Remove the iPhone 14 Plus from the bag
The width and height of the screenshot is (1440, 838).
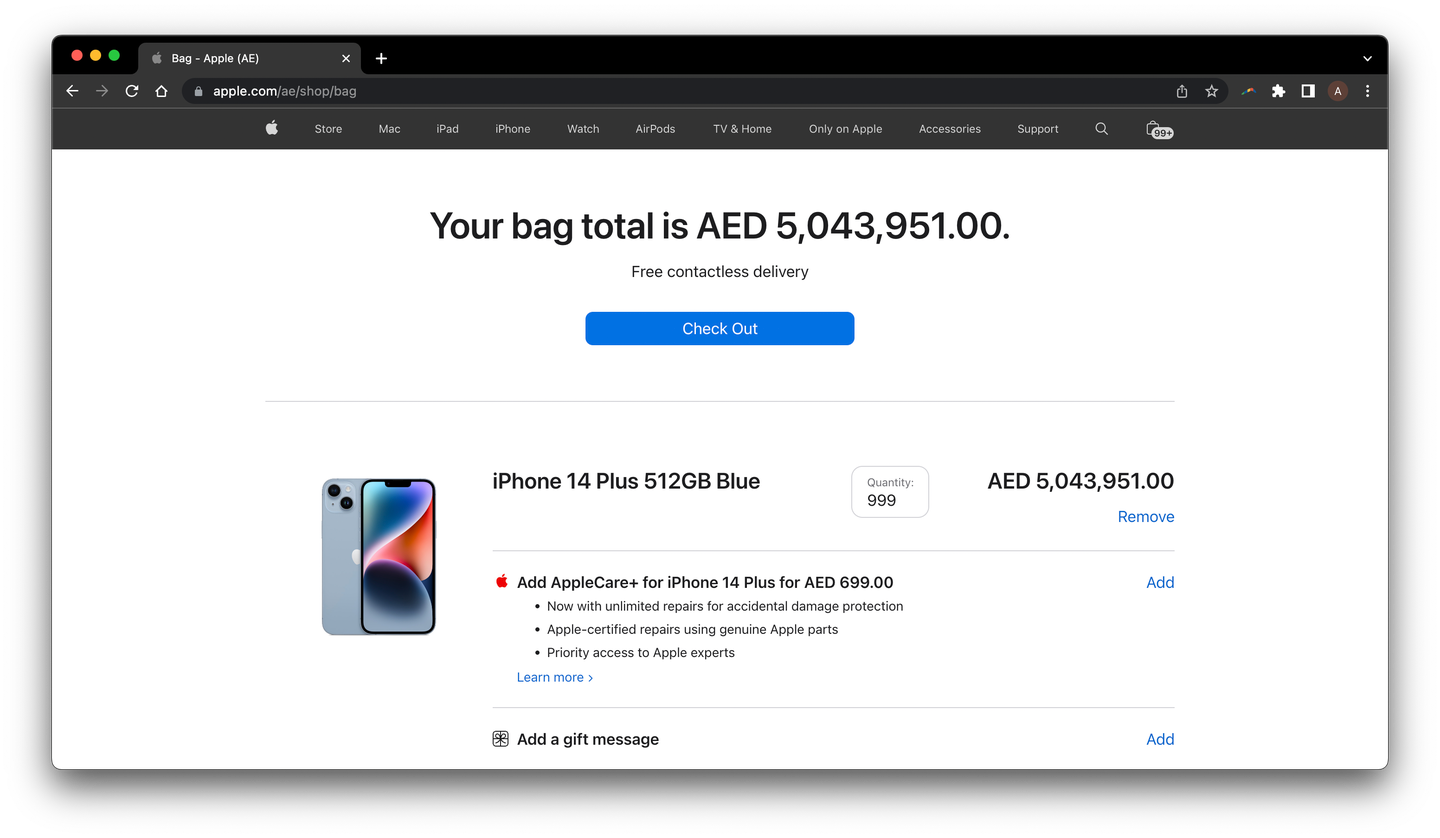(x=1146, y=517)
